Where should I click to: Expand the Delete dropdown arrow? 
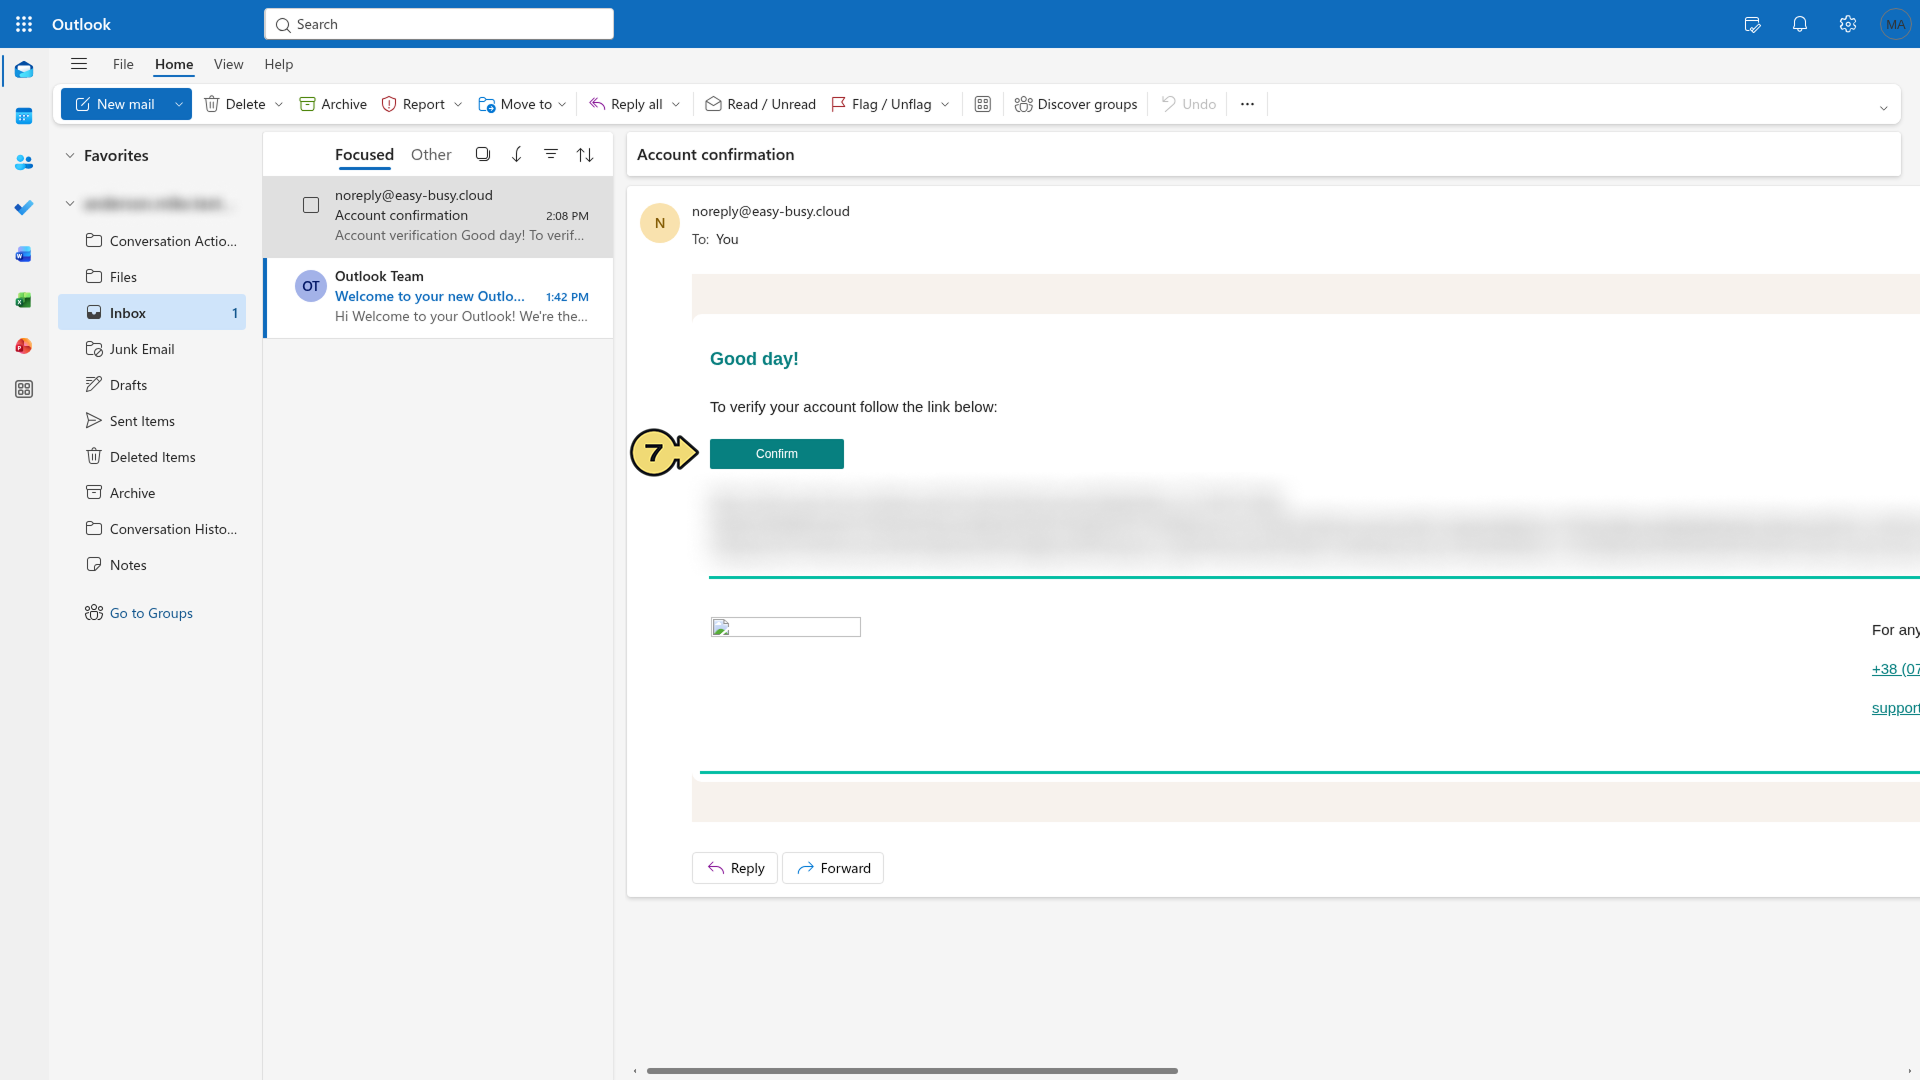[x=279, y=104]
